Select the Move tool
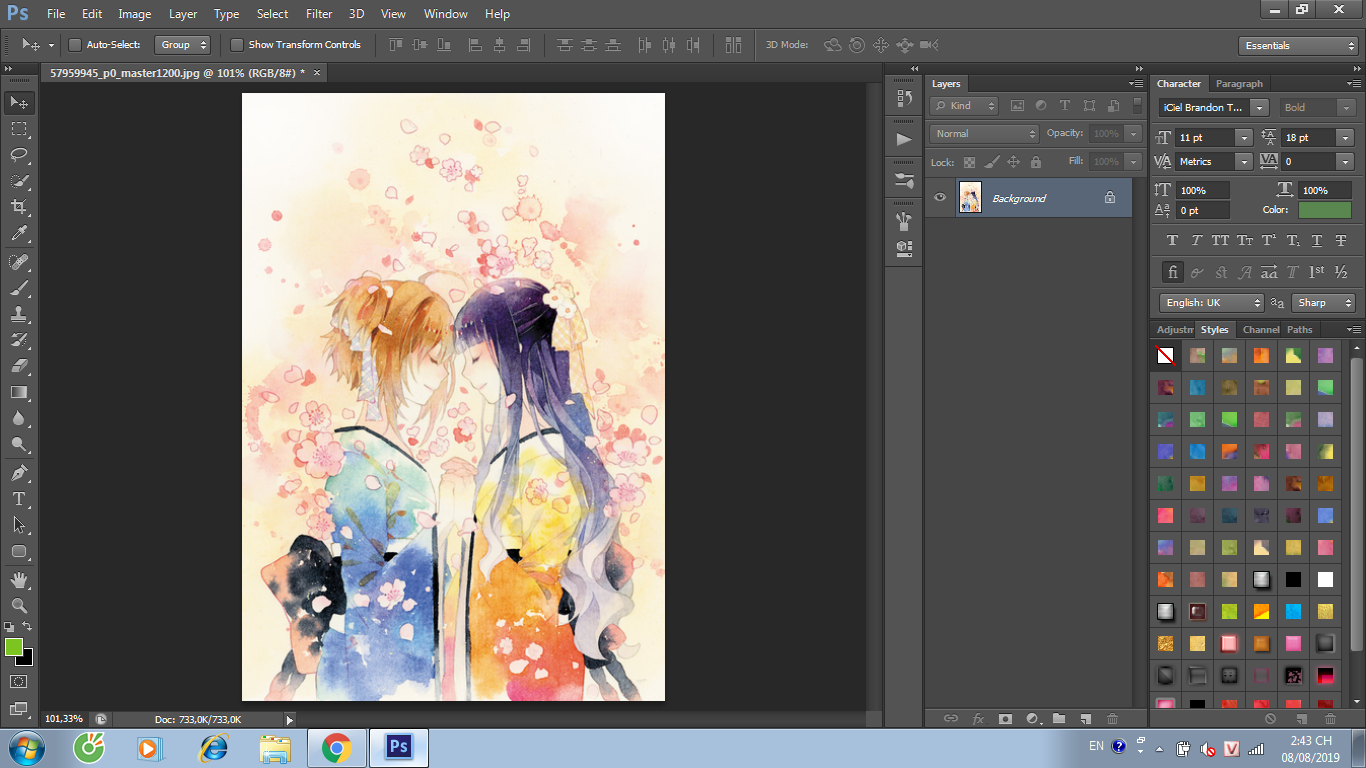 (19, 102)
